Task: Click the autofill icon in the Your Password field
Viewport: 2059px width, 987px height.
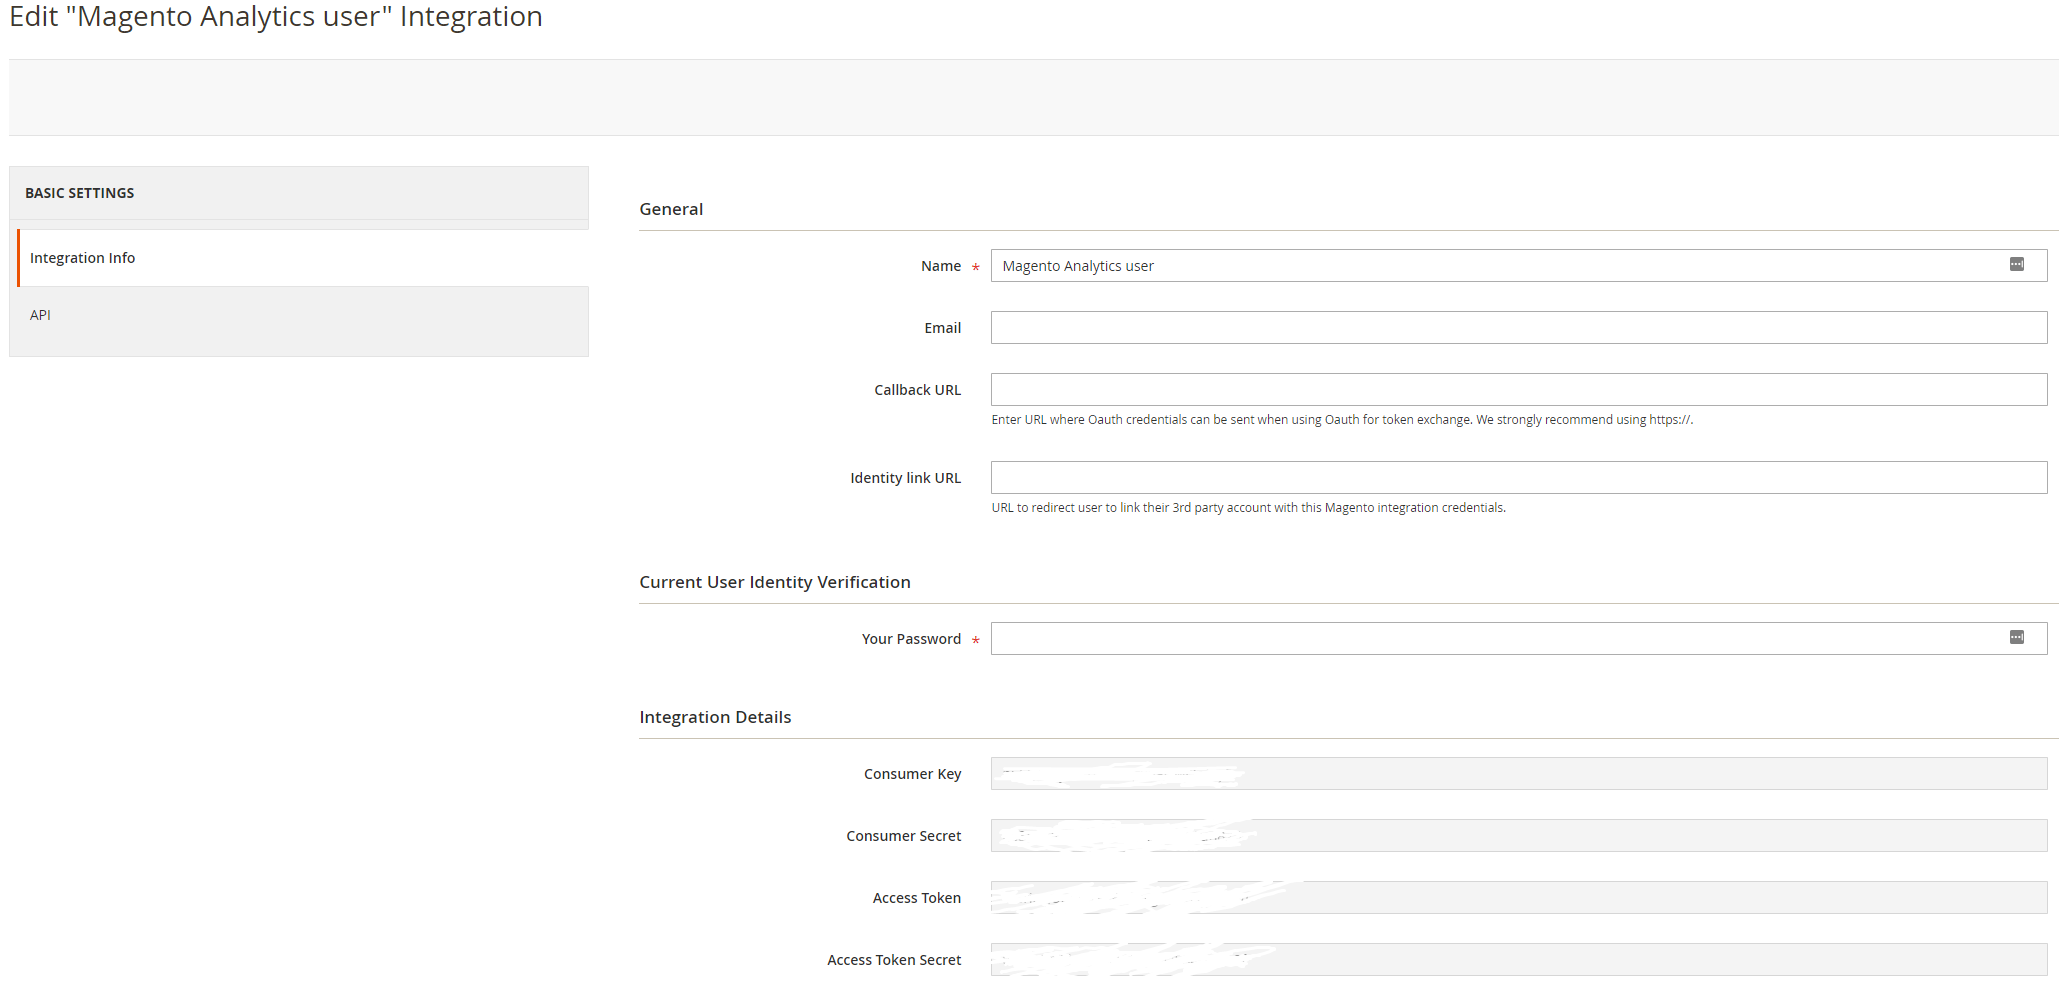Action: coord(2018,637)
